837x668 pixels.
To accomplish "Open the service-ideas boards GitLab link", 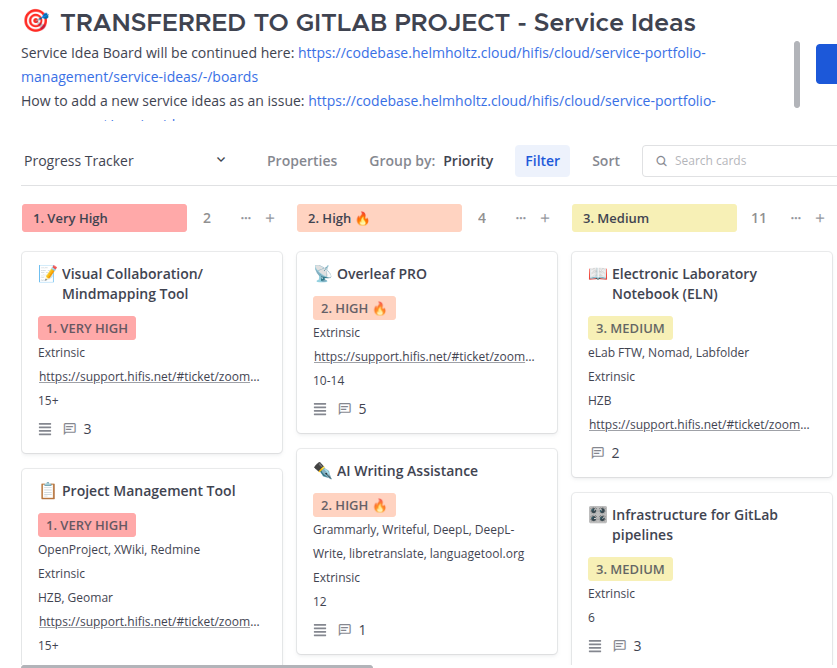I will (x=502, y=52).
